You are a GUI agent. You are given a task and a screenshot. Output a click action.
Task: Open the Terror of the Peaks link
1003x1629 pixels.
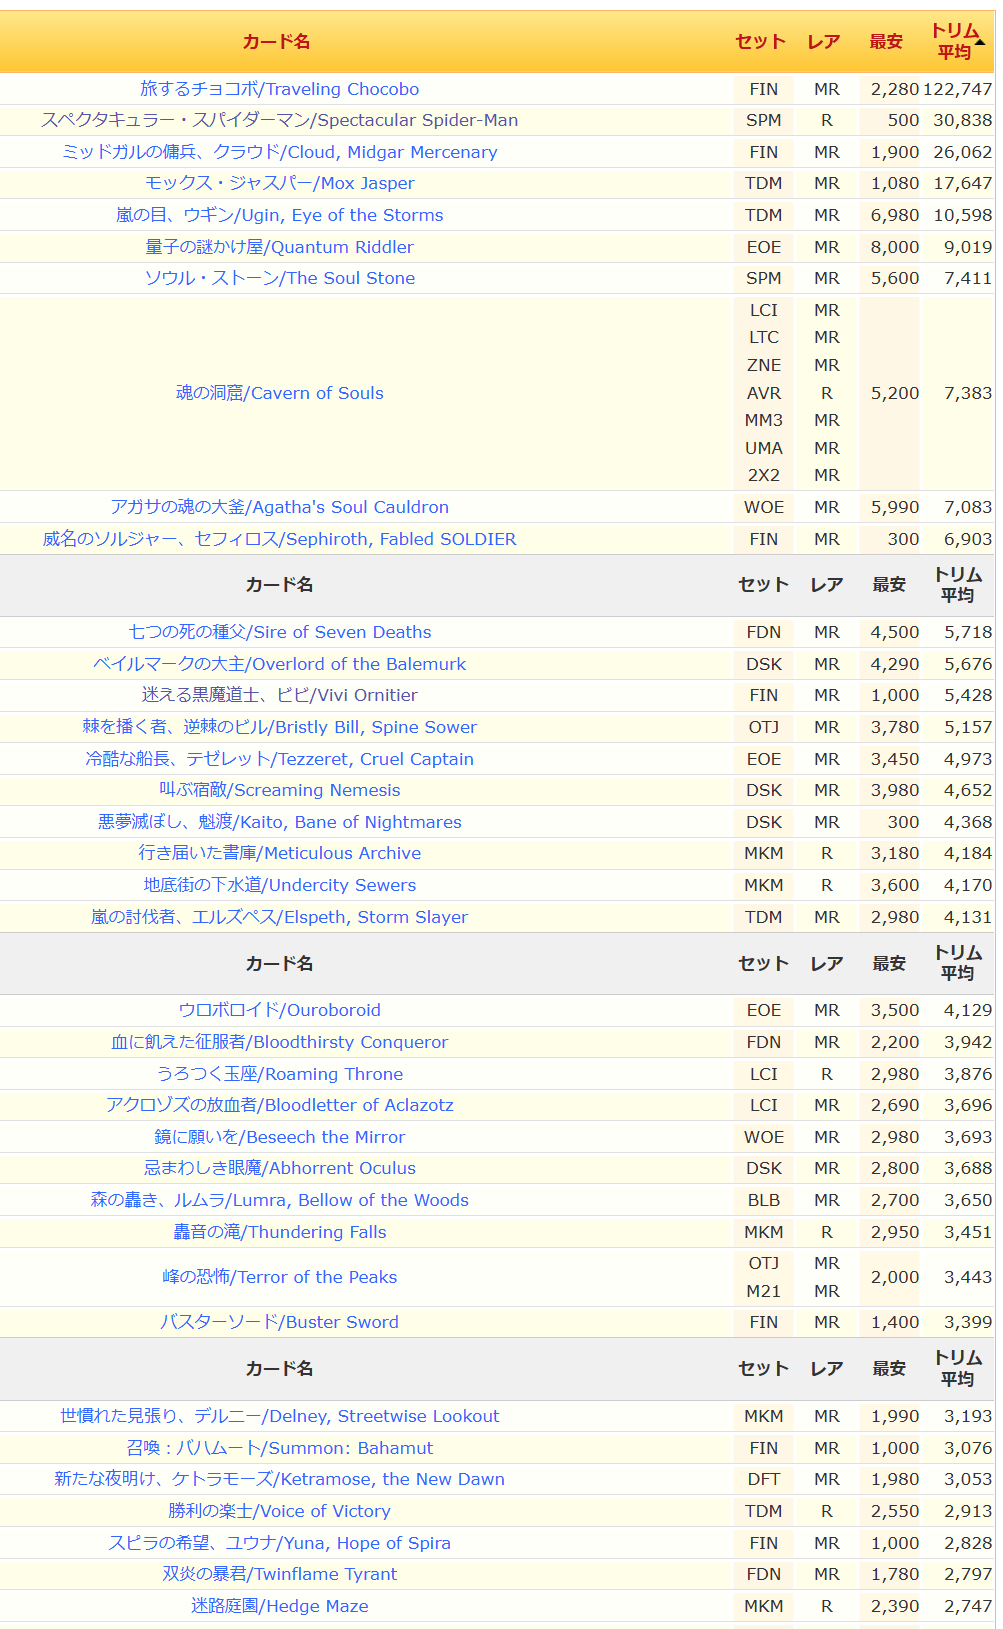[279, 1277]
